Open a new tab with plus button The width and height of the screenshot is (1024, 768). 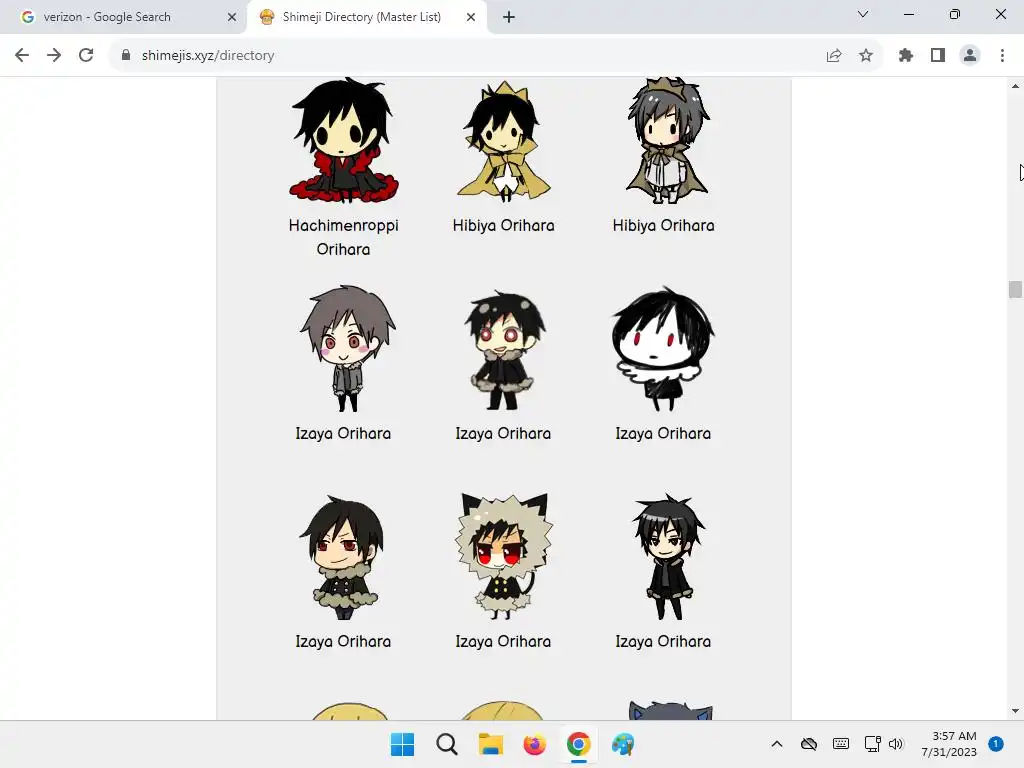coord(509,18)
